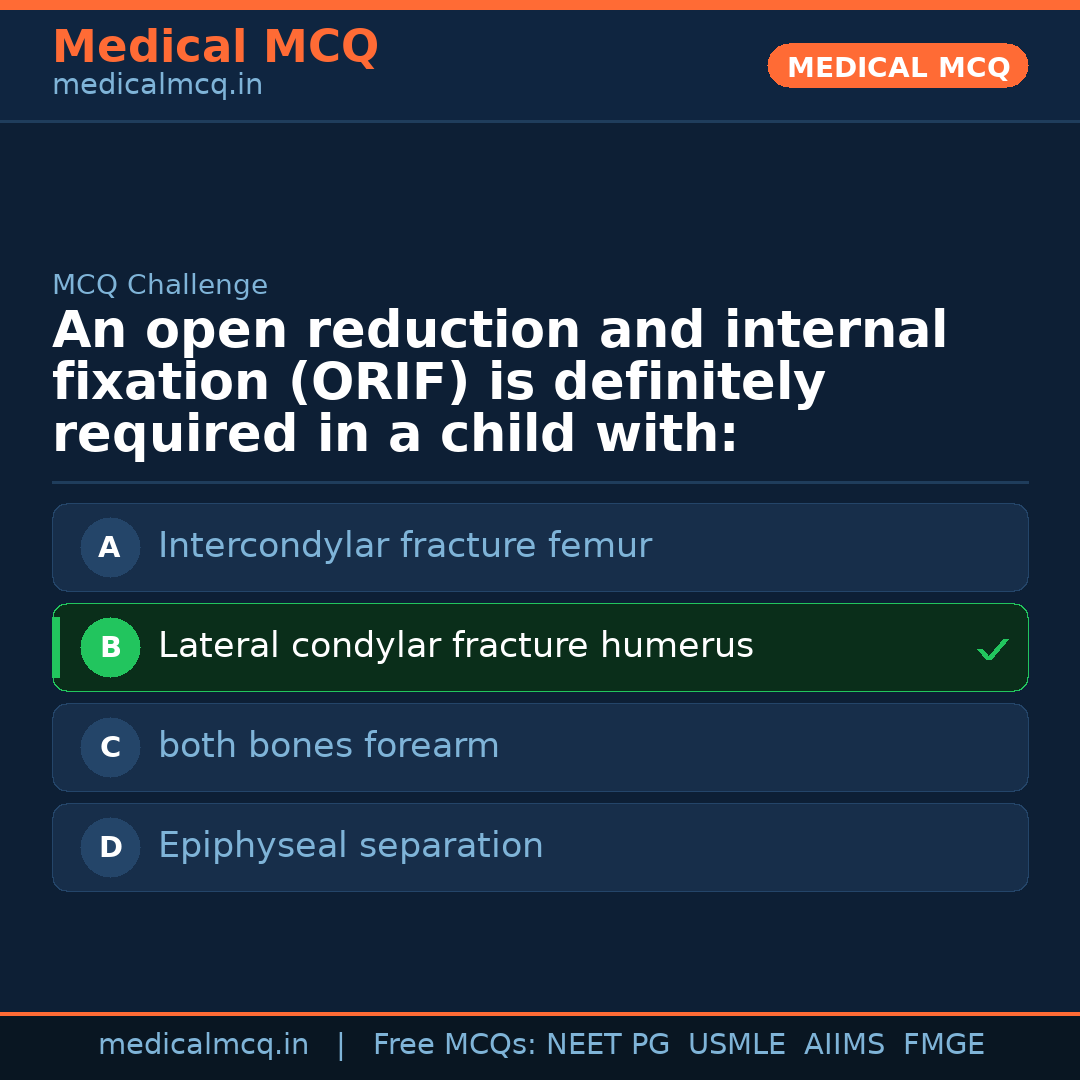The image size is (1080, 1080).
Task: Select Epiphyseal separation answer text
Action: point(350,846)
